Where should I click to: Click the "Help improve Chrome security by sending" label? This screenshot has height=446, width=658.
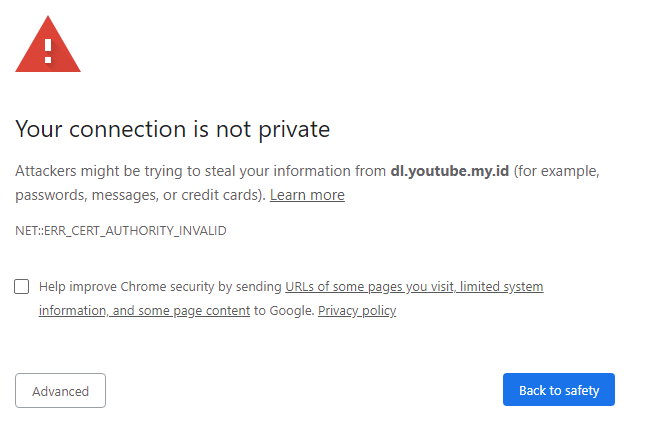pyautogui.click(x=160, y=287)
